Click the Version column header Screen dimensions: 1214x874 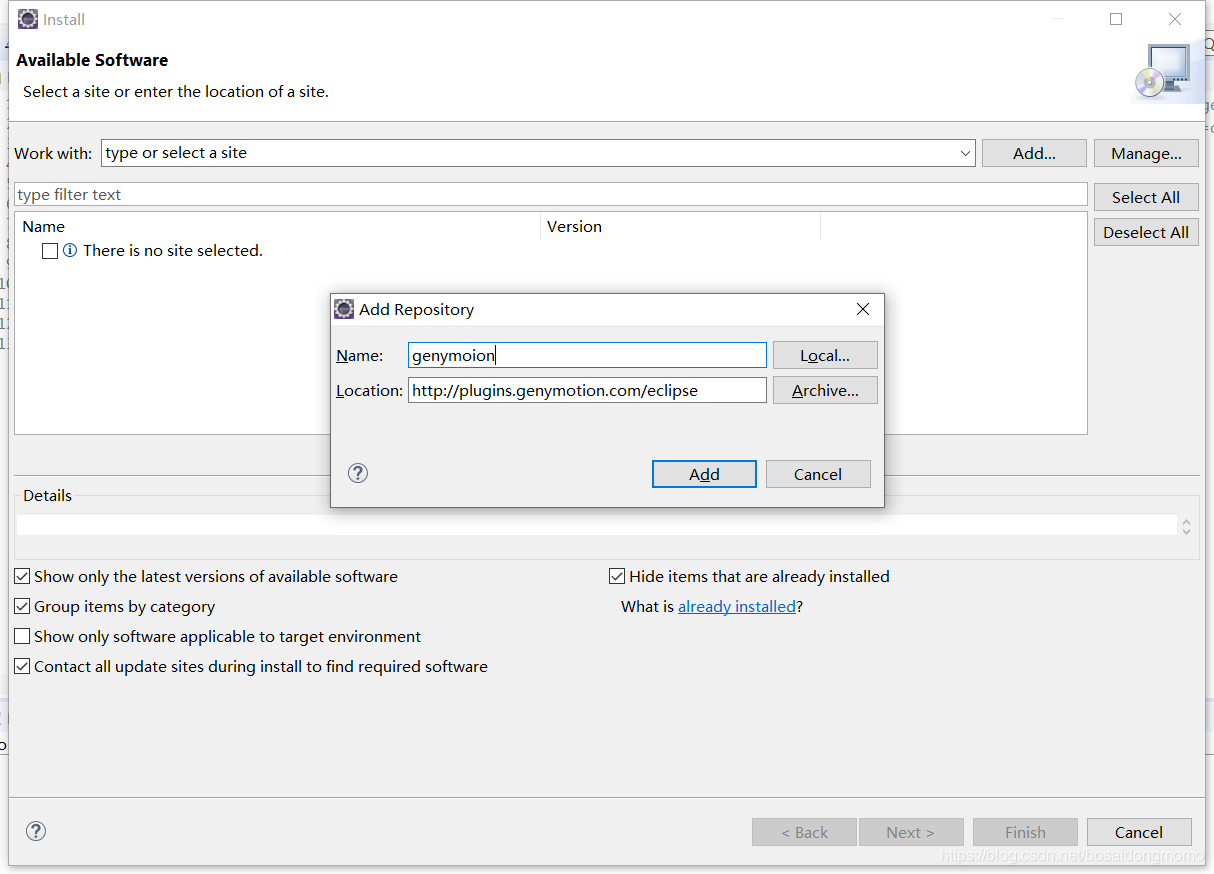point(680,227)
